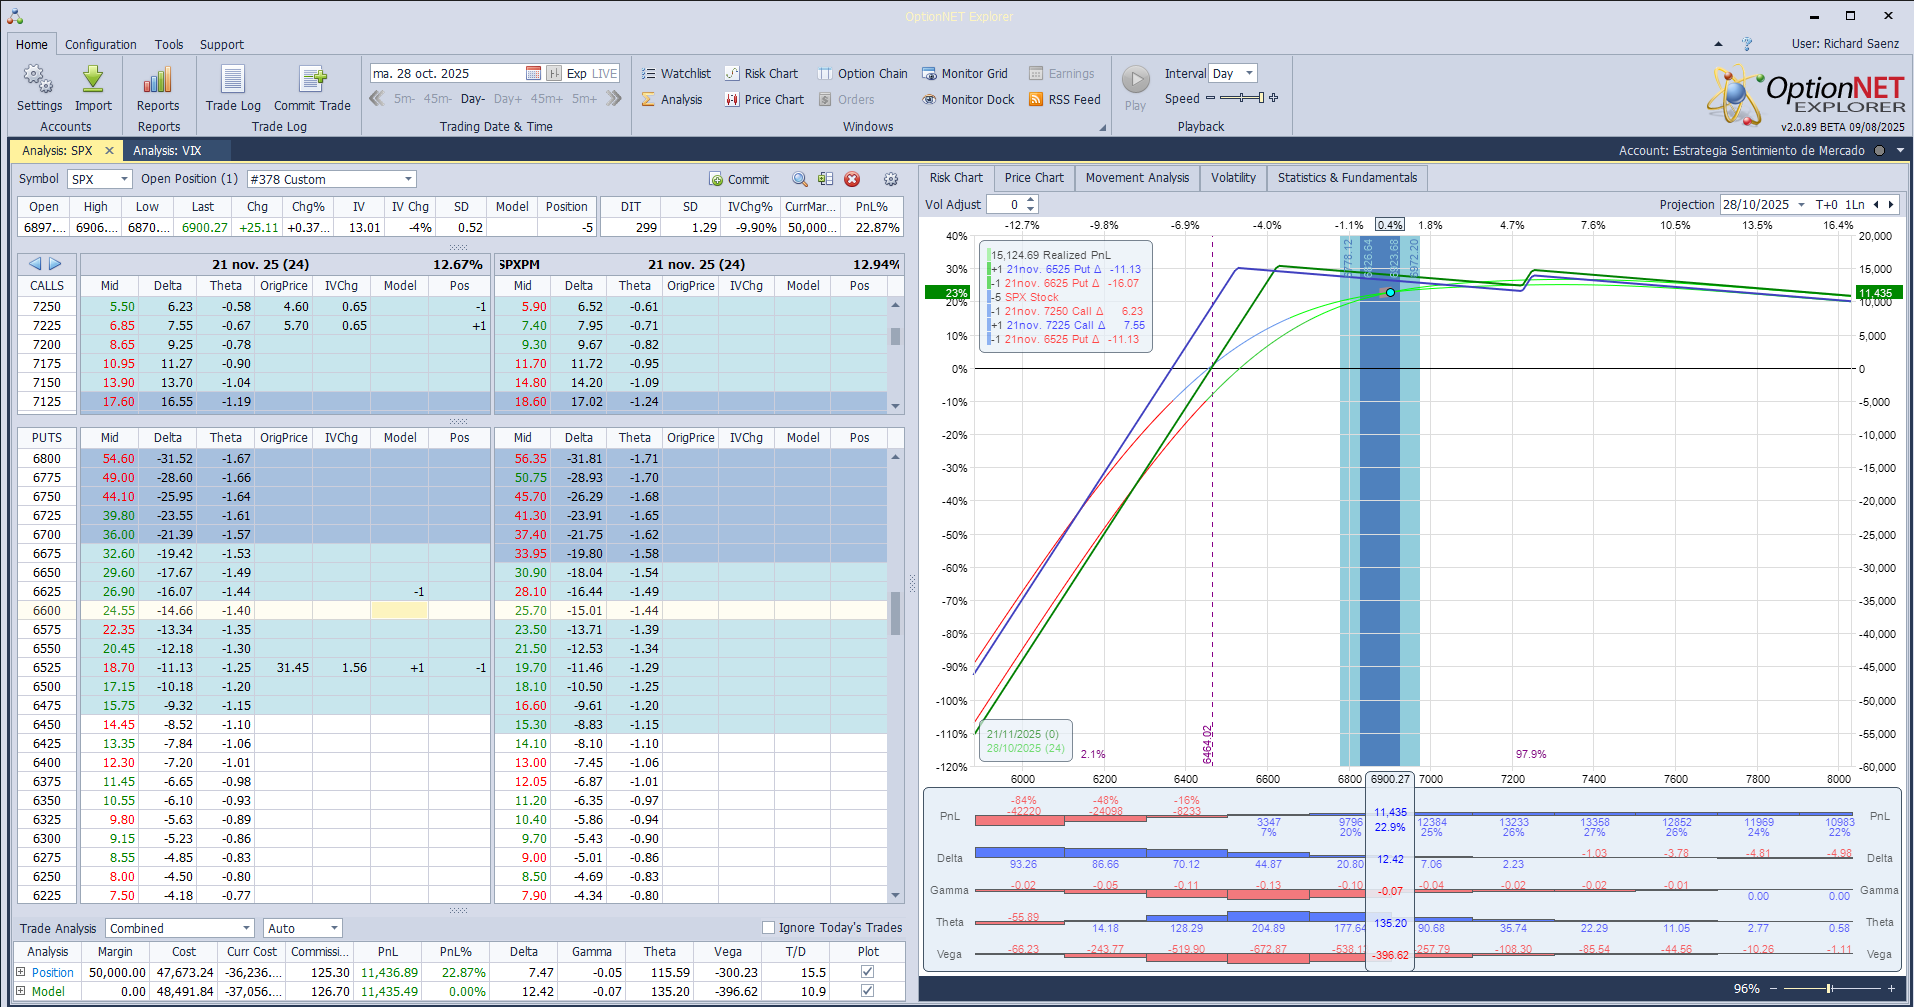Viewport: 1914px width, 1007px height.
Task: Step projection date forward with right arrow
Action: point(1891,204)
